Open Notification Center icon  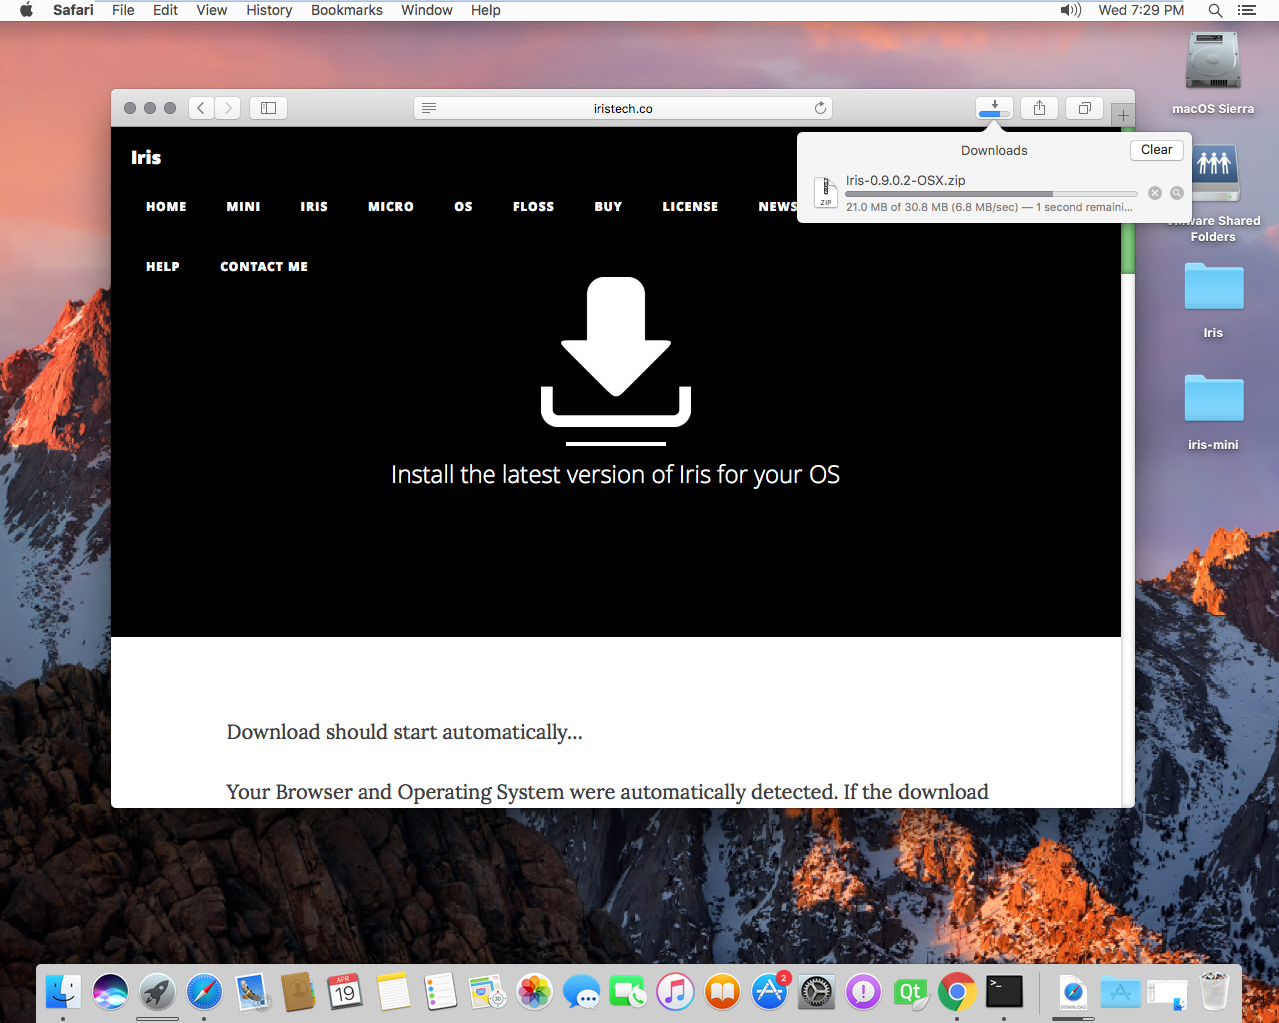click(x=1246, y=10)
